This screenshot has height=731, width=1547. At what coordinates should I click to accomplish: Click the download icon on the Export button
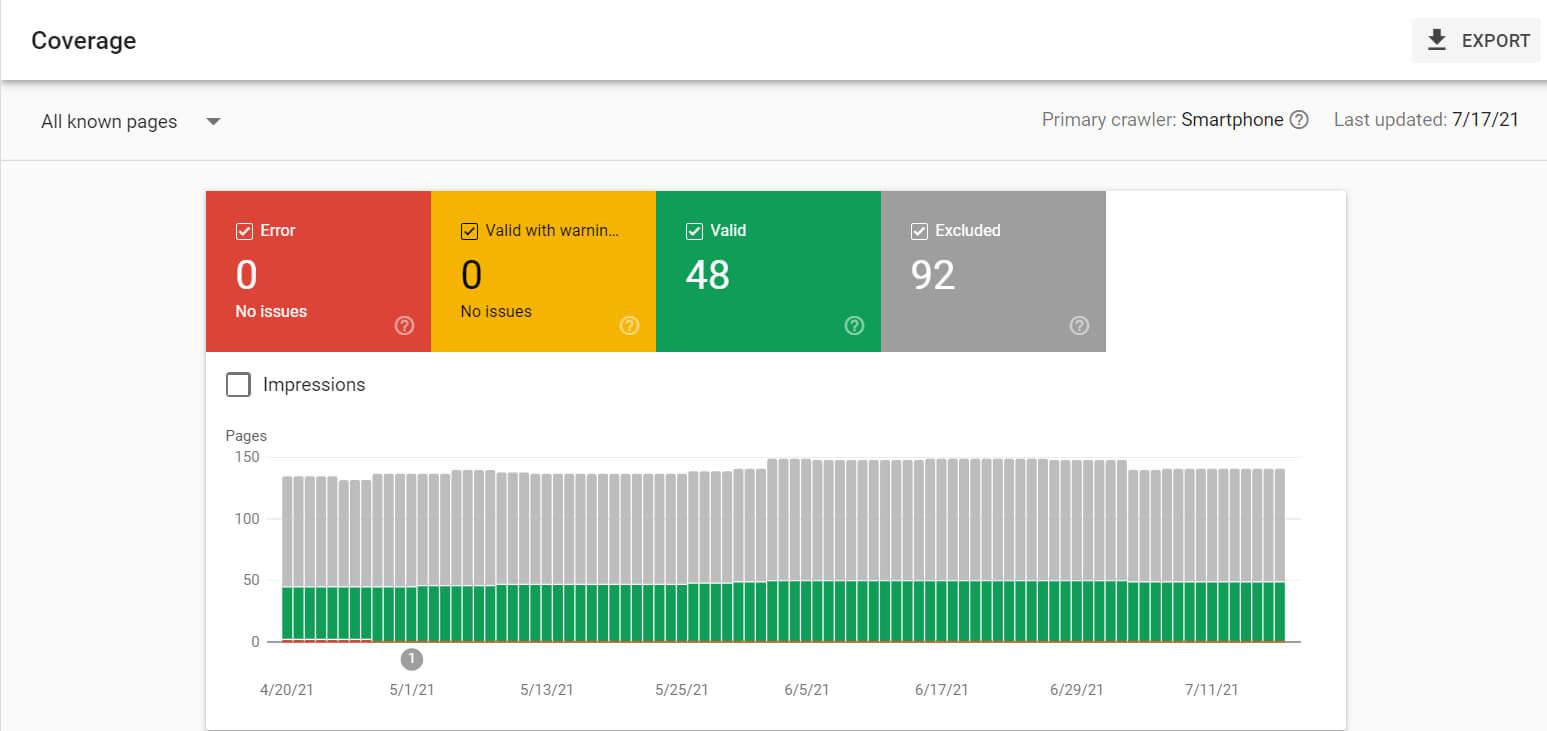[1436, 40]
